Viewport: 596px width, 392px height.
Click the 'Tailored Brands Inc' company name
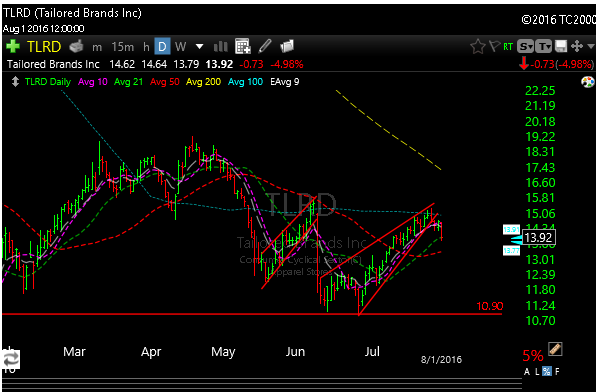point(53,64)
